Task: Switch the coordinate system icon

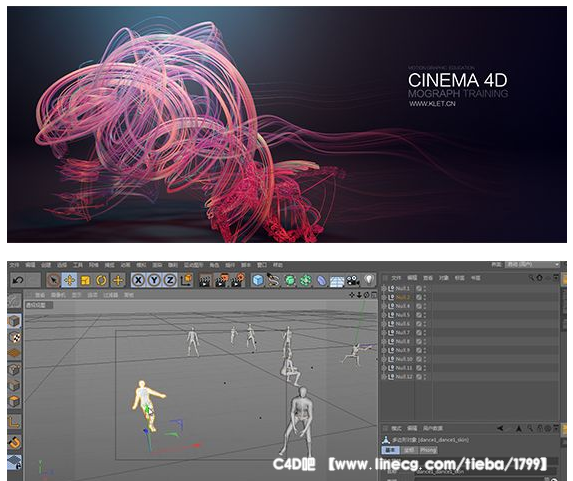Action: [x=186, y=280]
